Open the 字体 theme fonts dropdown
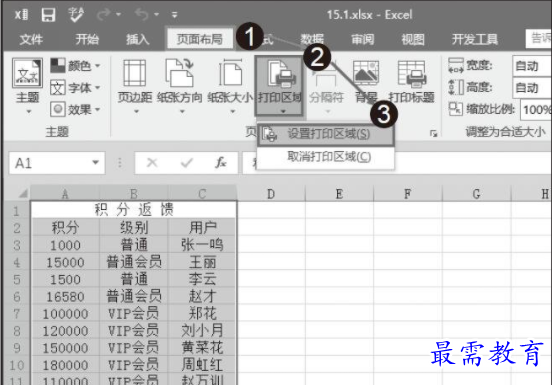Viewport: 552px width, 385px height. coord(75,87)
